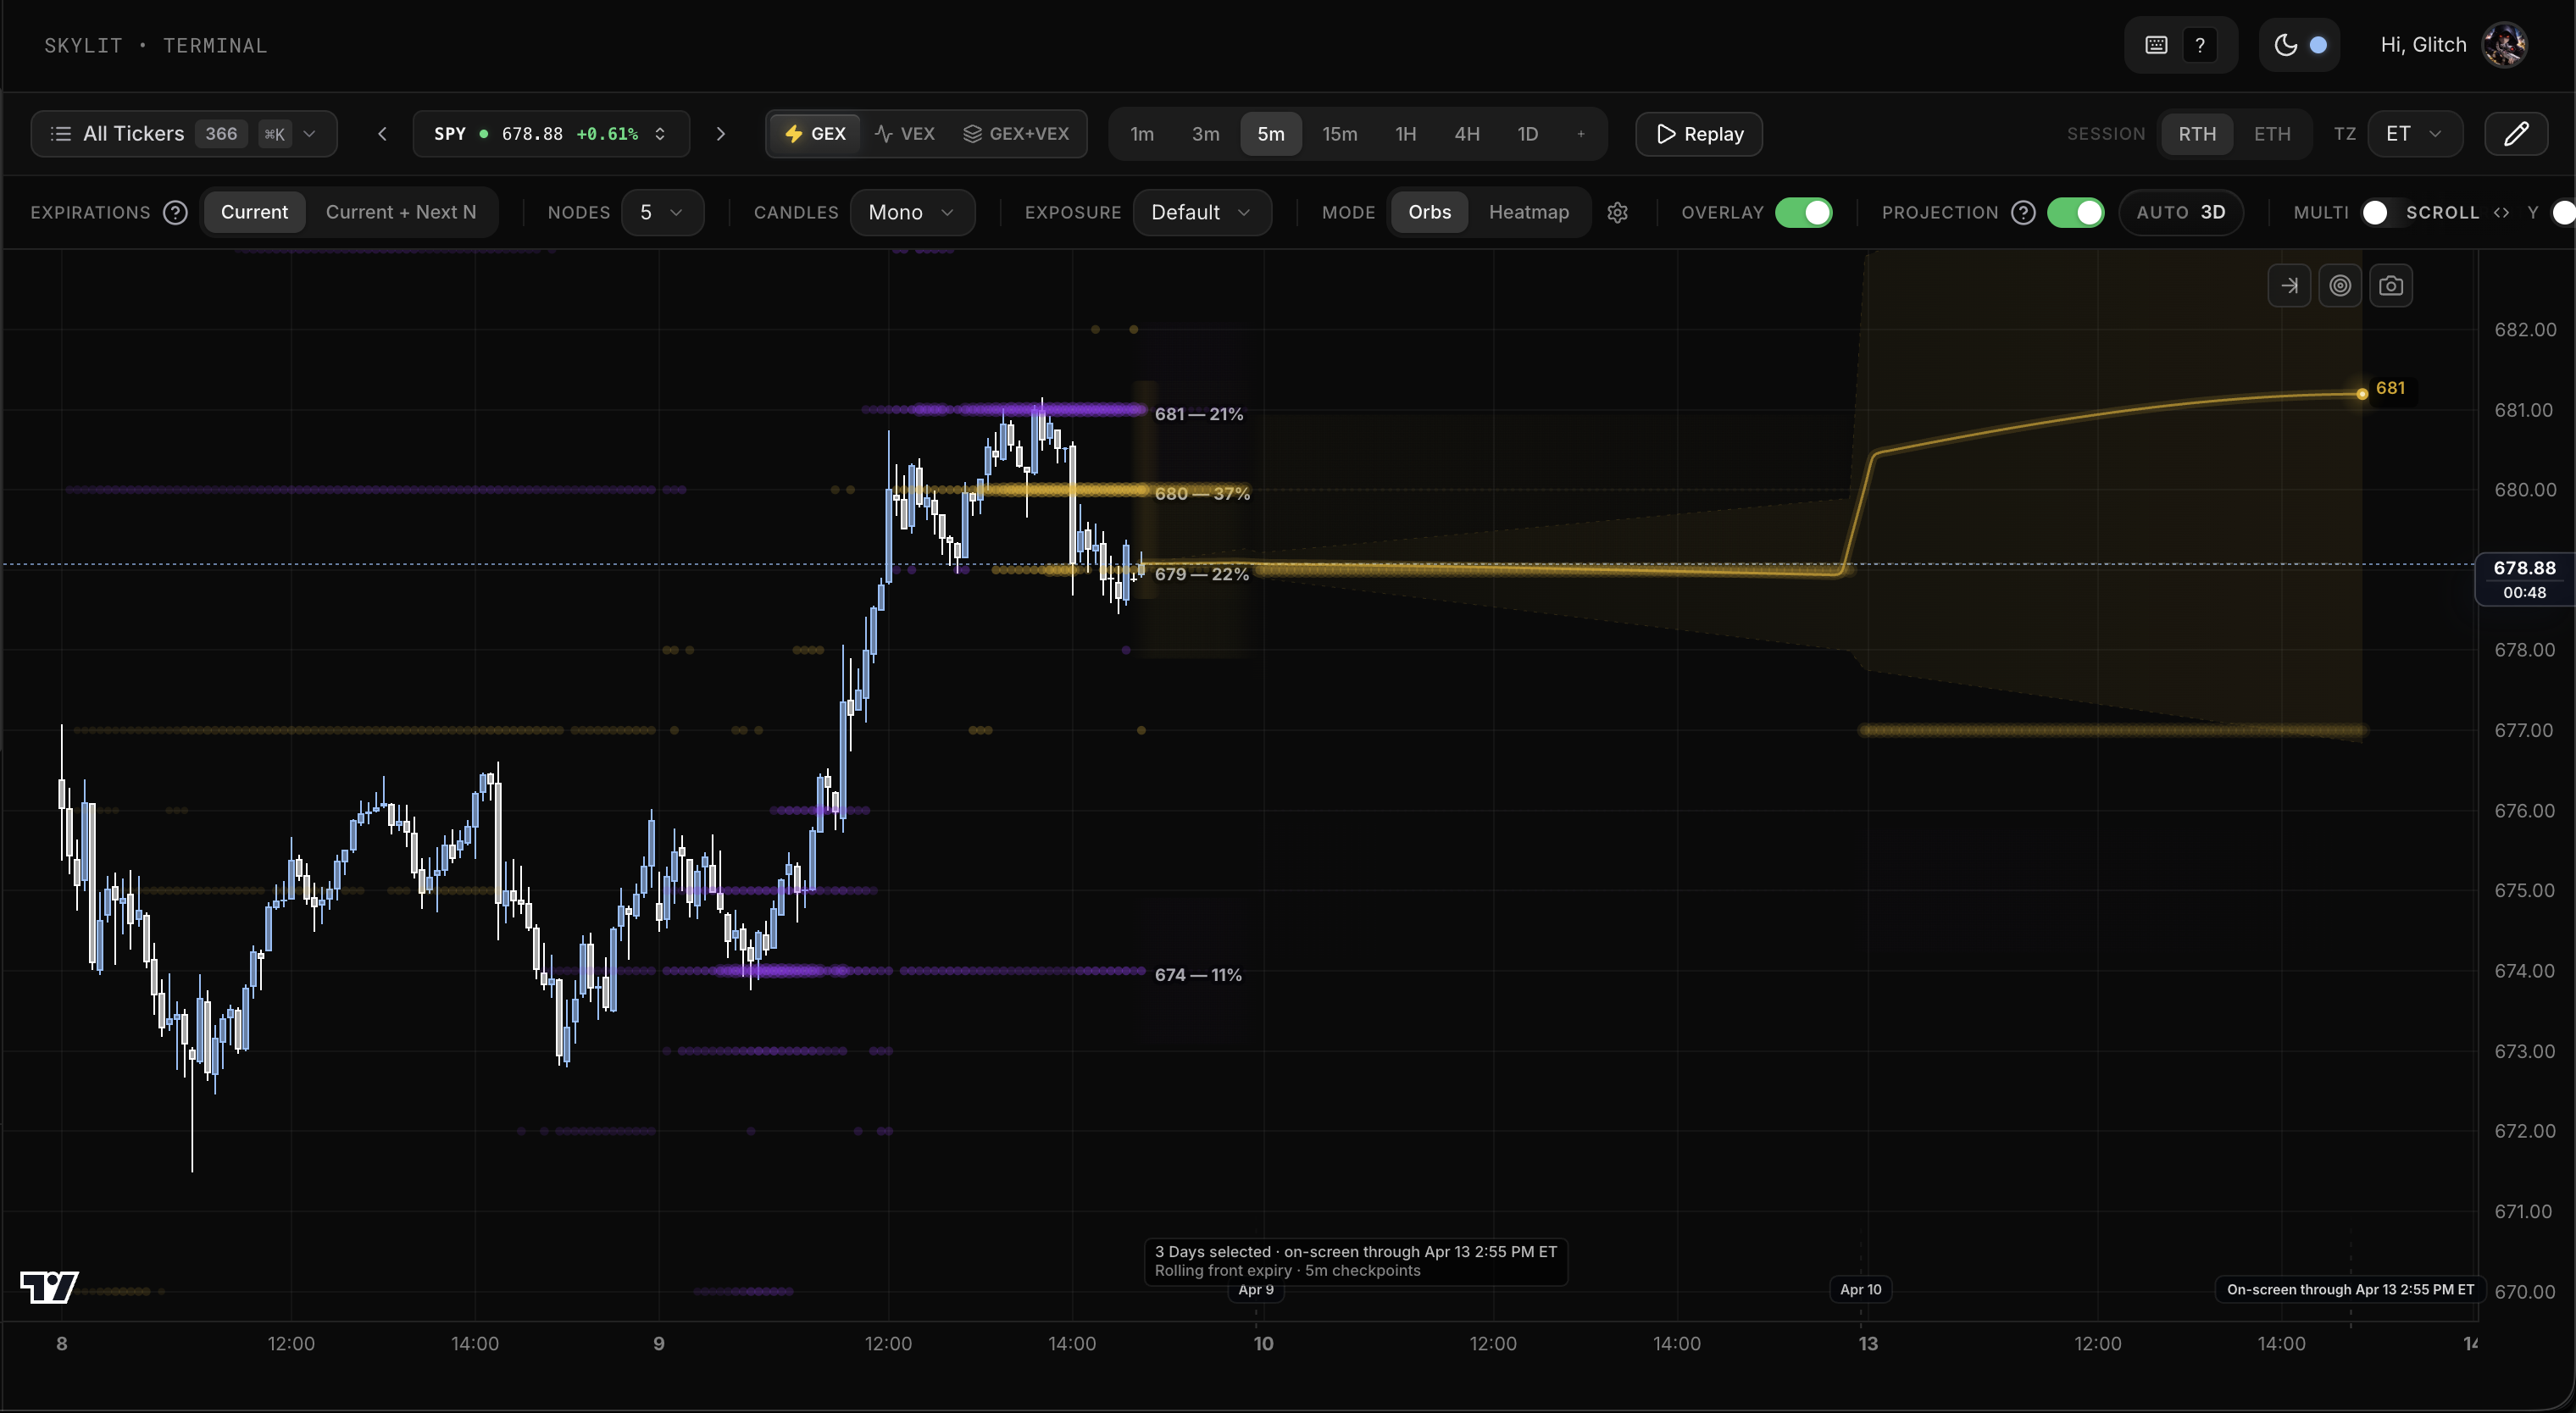Click the TradingView logo at bottom left
Image resolution: width=2576 pixels, height=1413 pixels.
(48, 1287)
